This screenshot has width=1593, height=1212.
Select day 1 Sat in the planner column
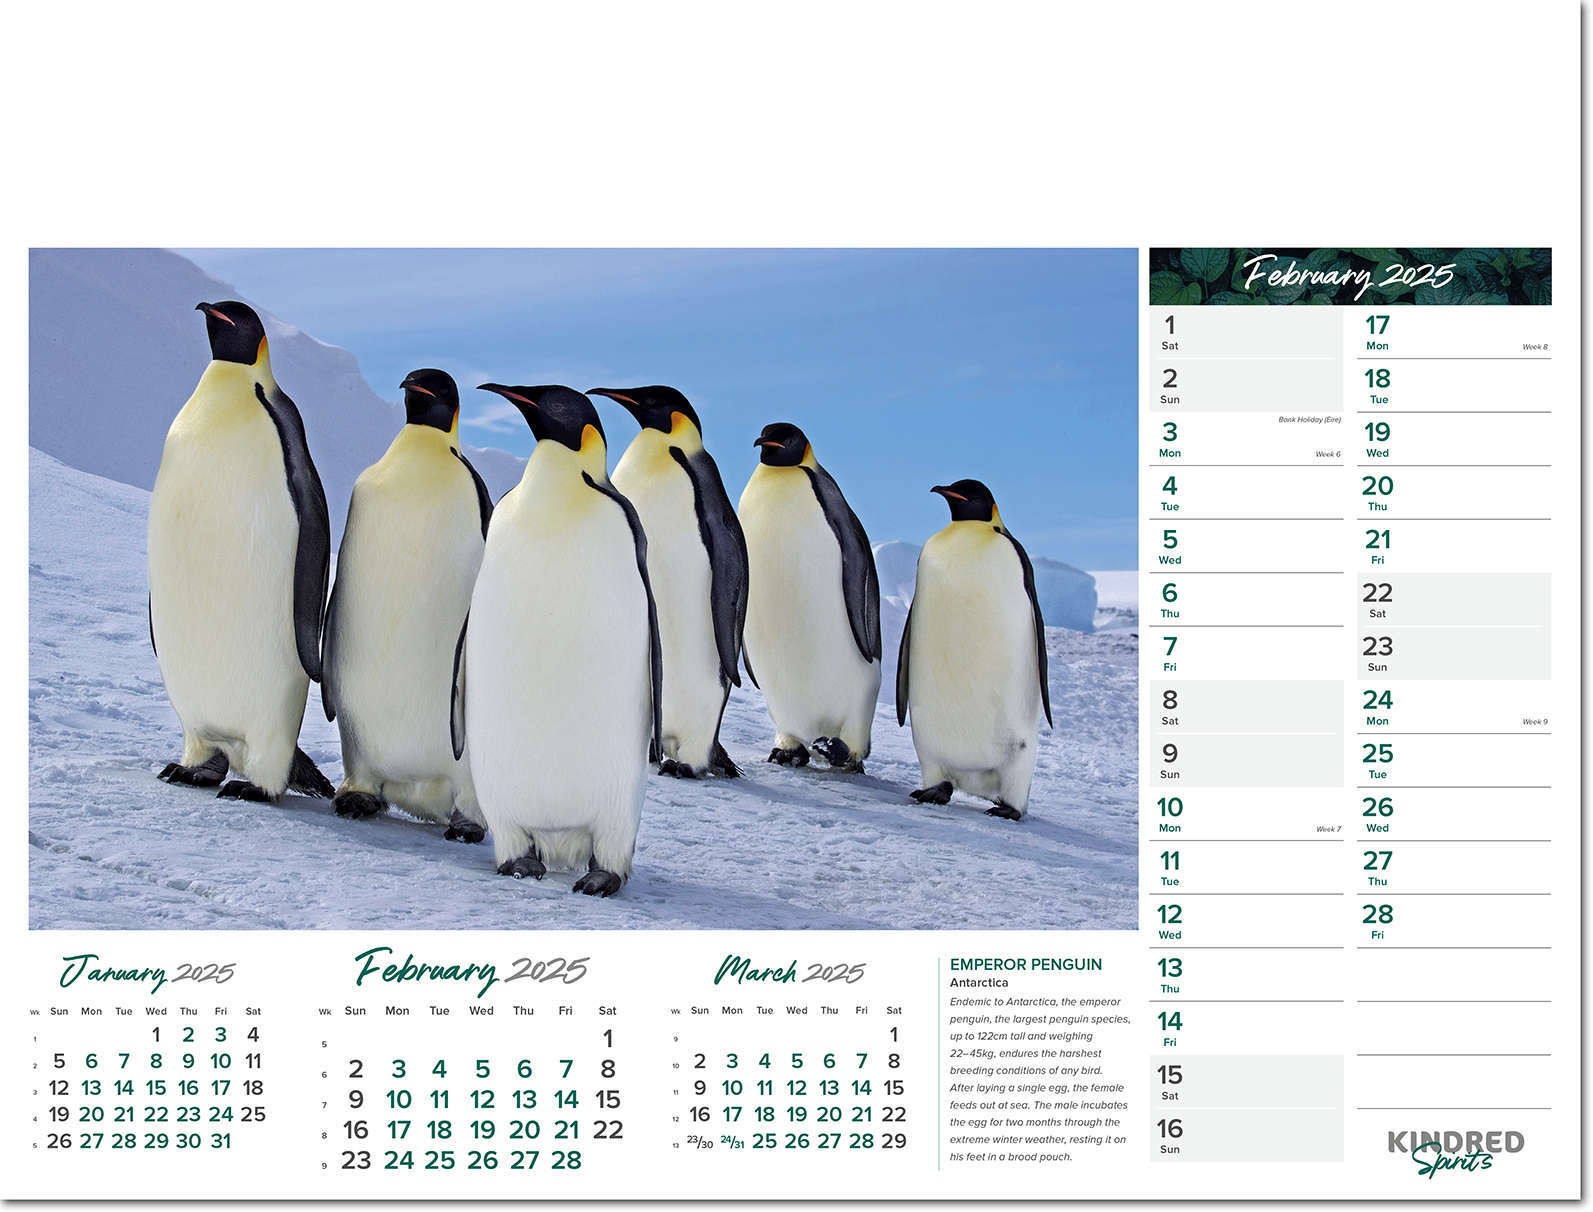pyautogui.click(x=1246, y=332)
